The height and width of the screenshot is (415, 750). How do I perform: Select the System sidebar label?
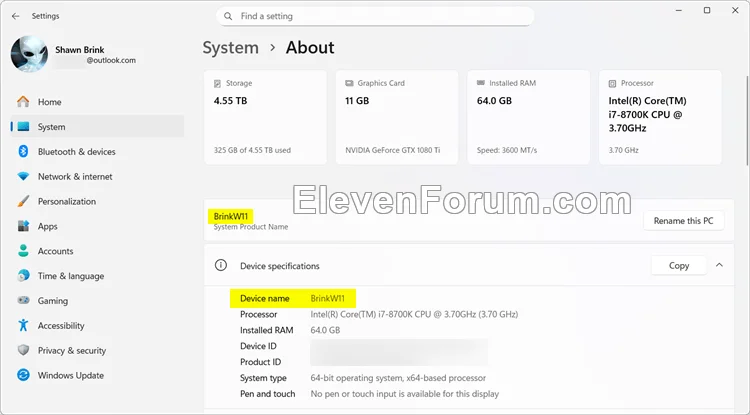(51, 127)
